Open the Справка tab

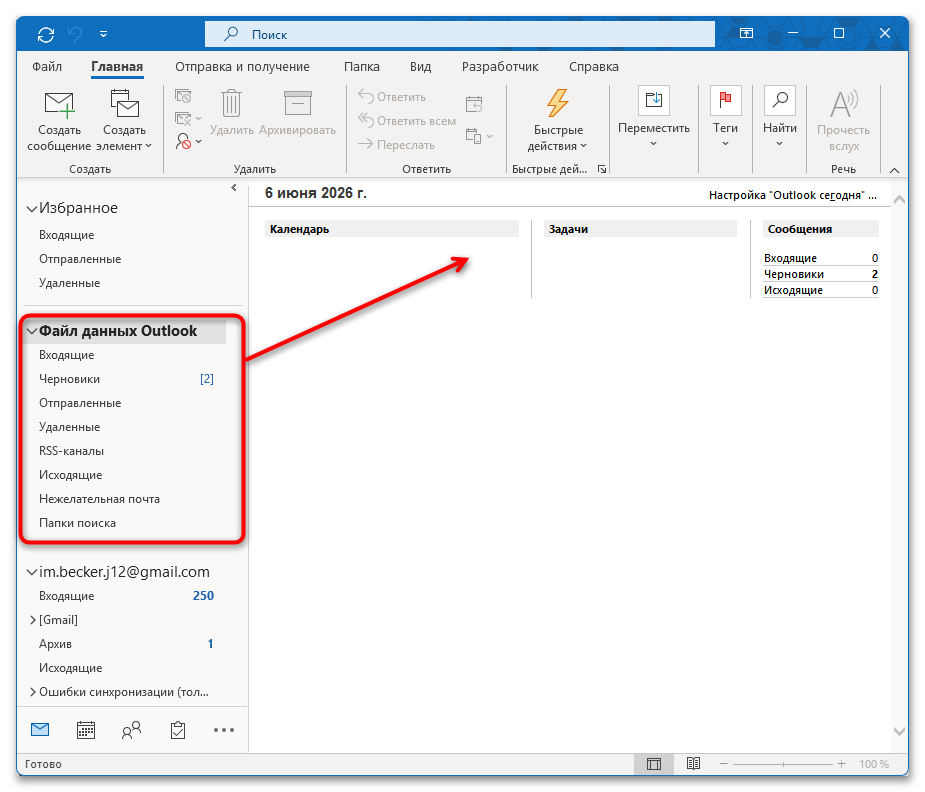pos(593,67)
